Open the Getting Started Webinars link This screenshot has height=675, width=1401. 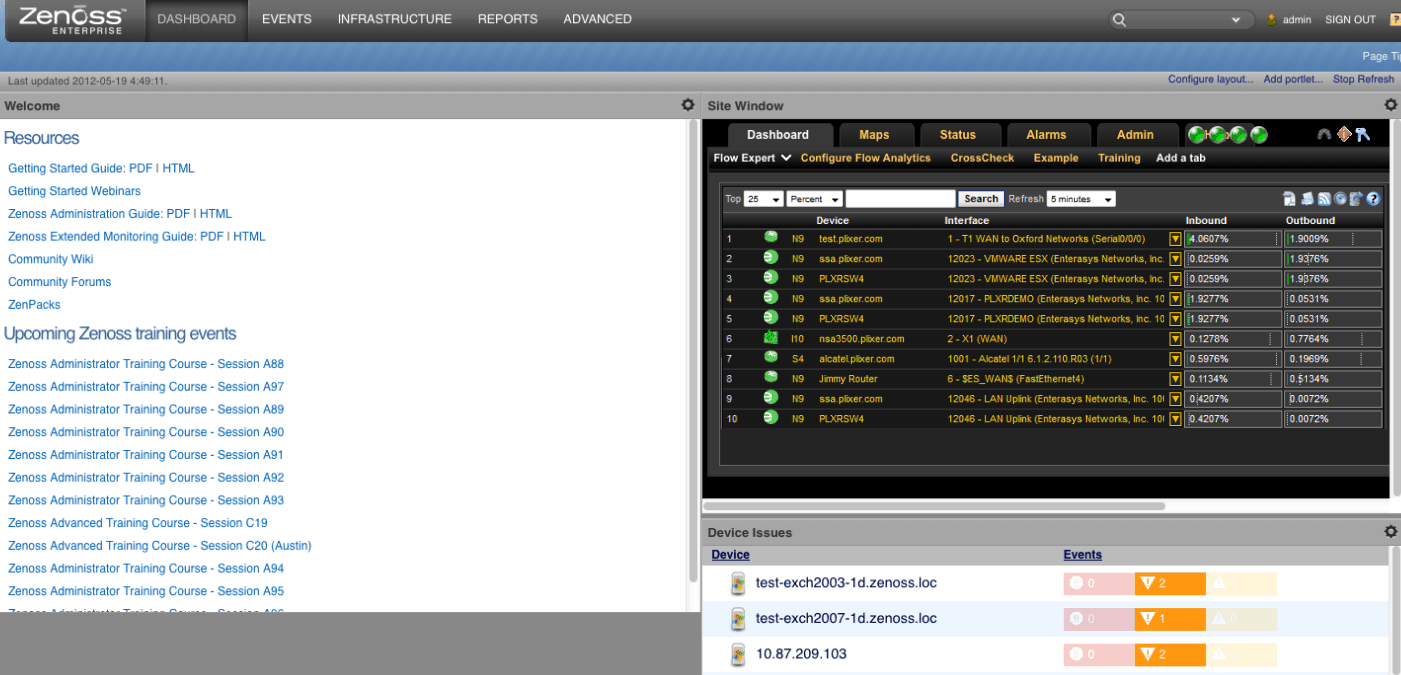click(x=74, y=191)
